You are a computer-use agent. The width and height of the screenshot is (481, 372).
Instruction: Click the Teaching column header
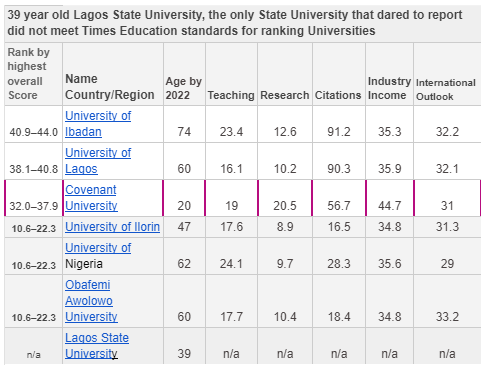[x=231, y=95]
